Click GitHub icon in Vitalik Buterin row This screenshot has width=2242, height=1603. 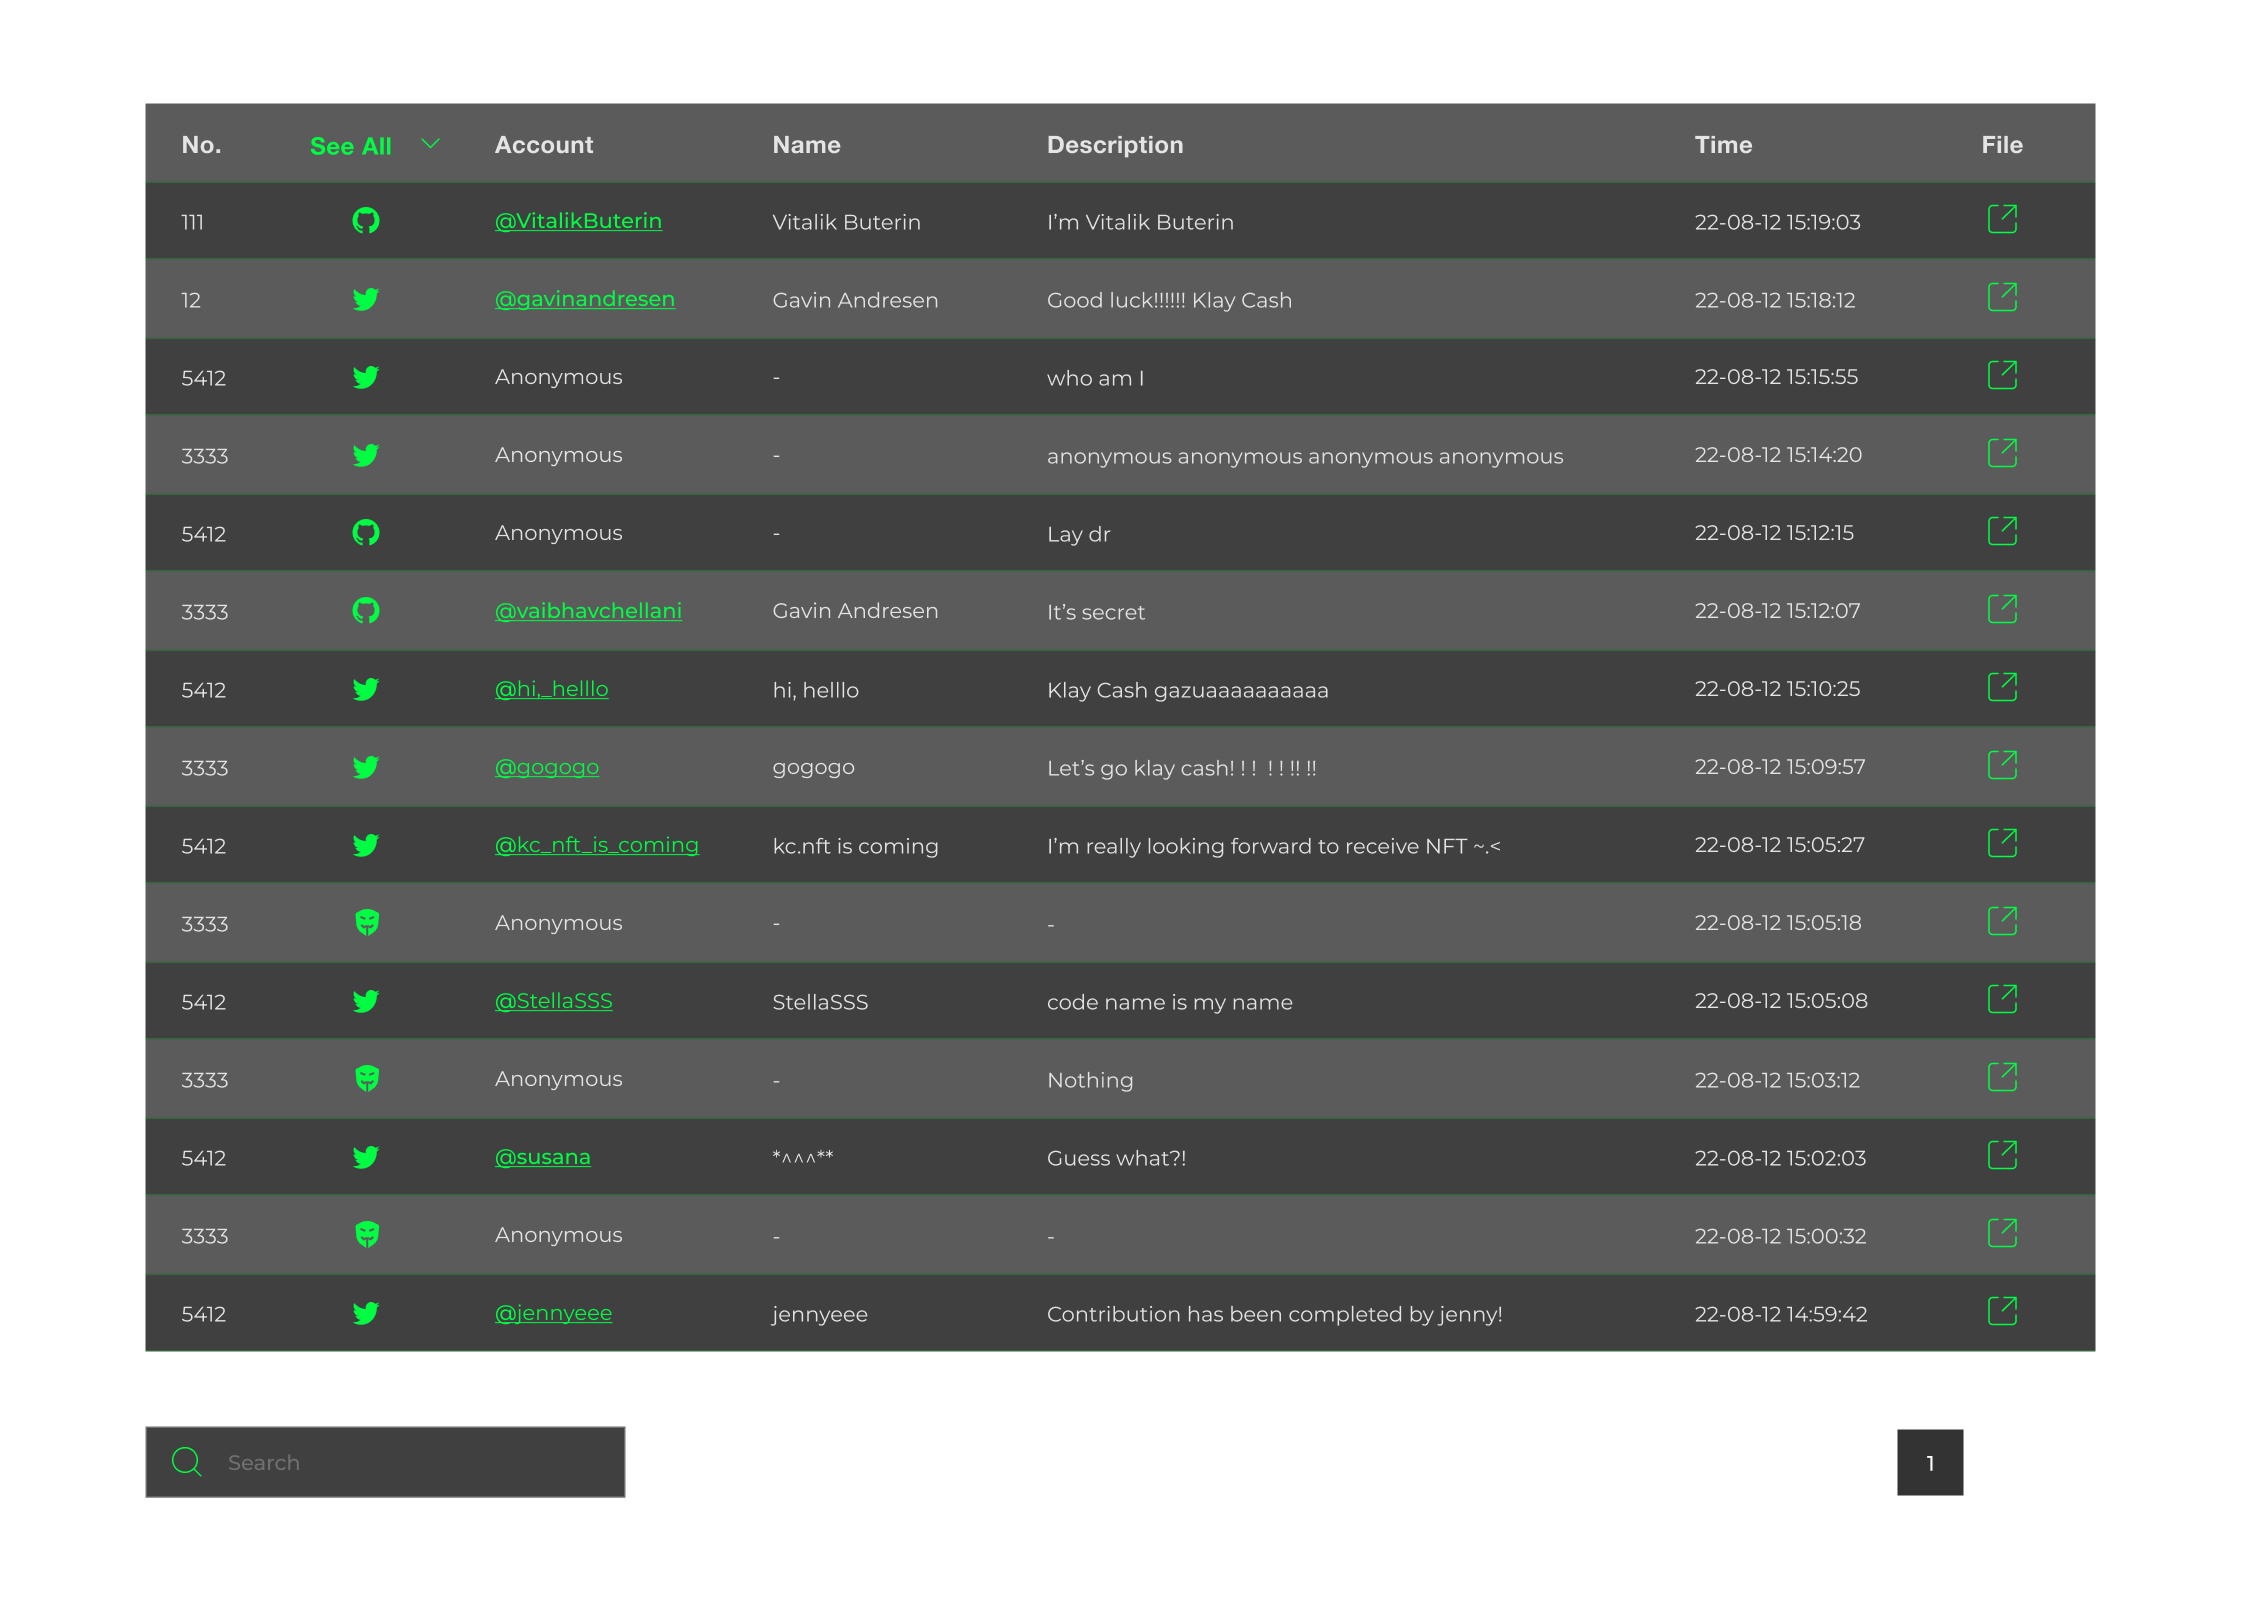click(366, 221)
